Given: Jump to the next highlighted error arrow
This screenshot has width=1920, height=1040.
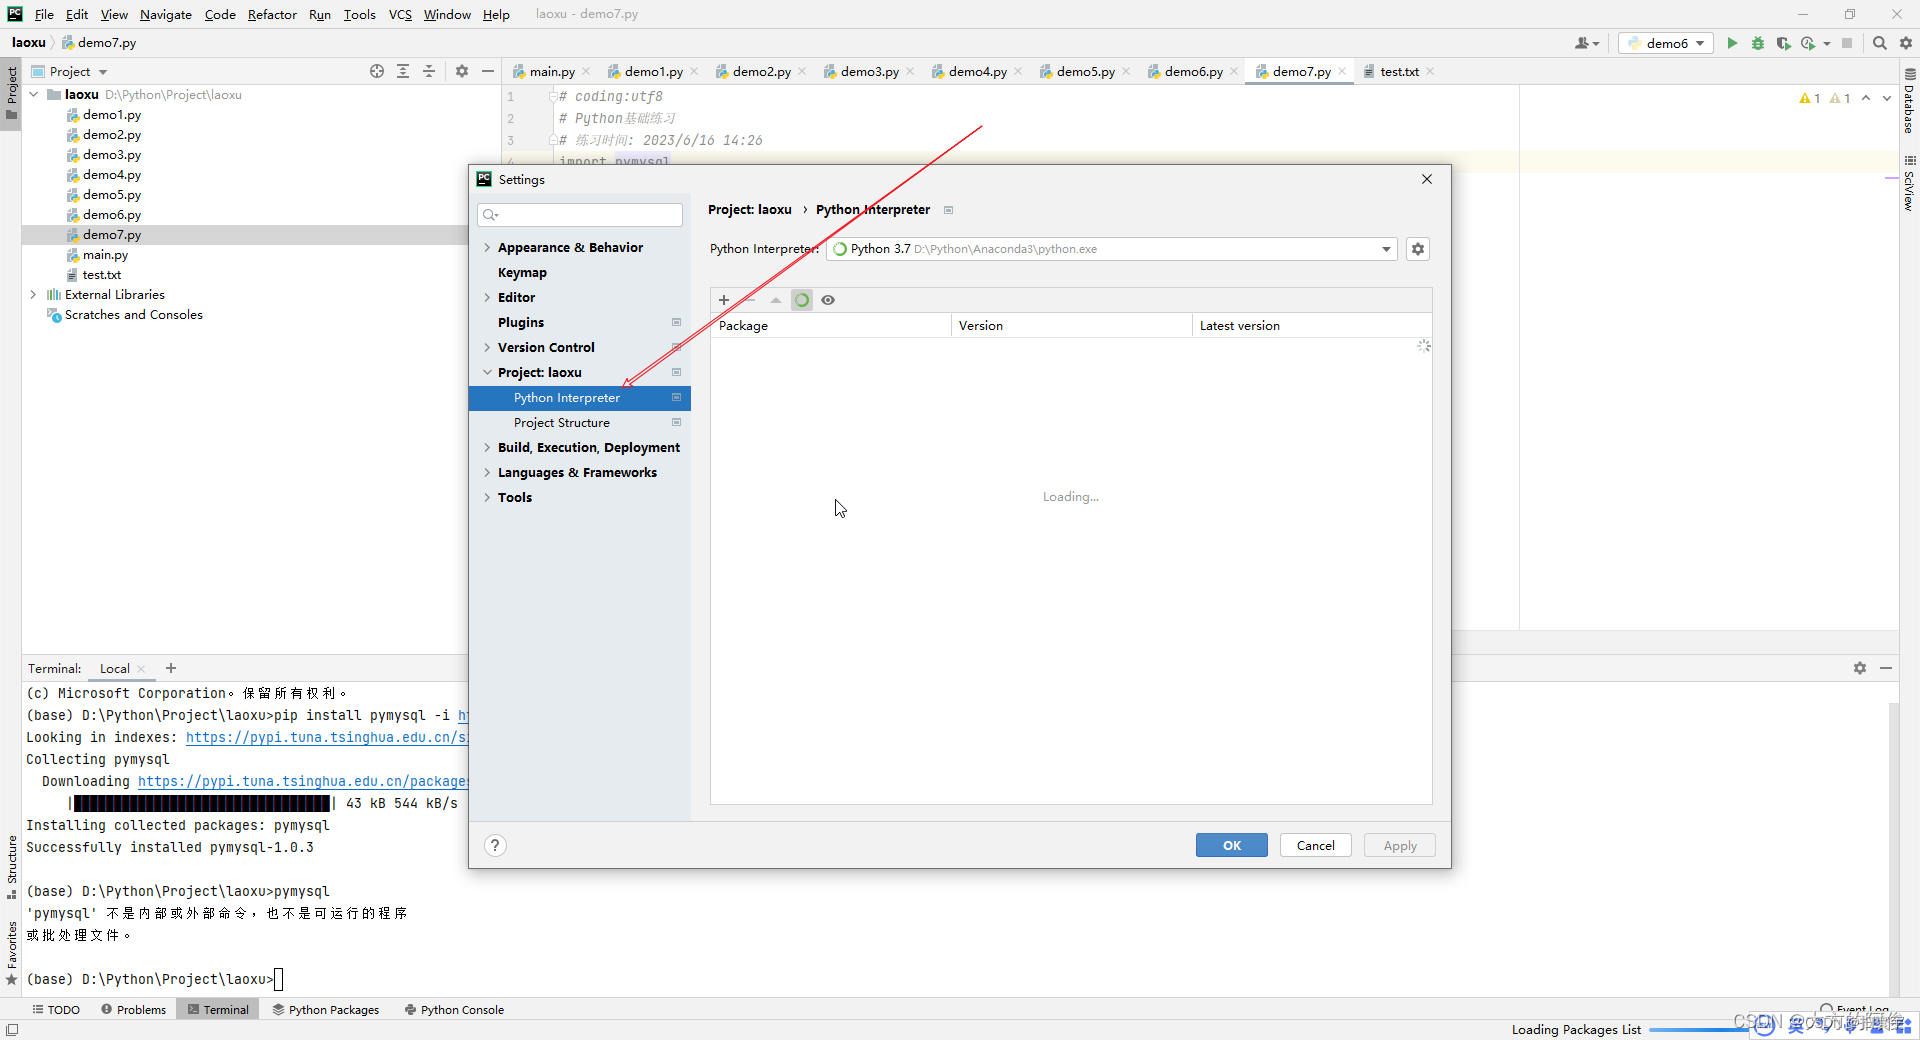Looking at the screenshot, I should [1887, 98].
